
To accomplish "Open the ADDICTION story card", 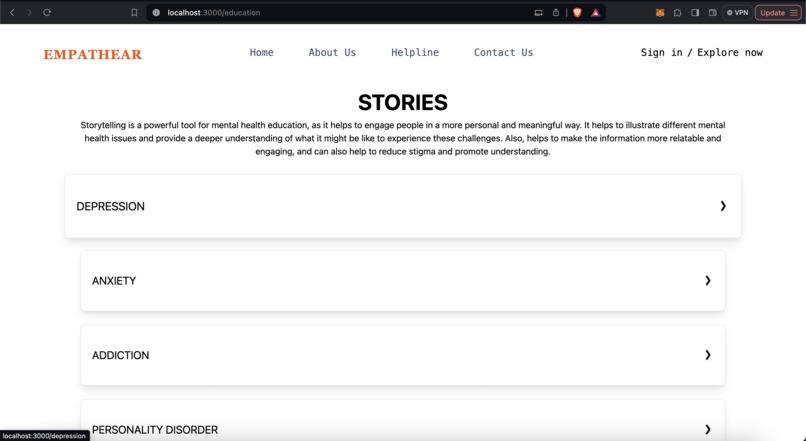I will [x=402, y=355].
